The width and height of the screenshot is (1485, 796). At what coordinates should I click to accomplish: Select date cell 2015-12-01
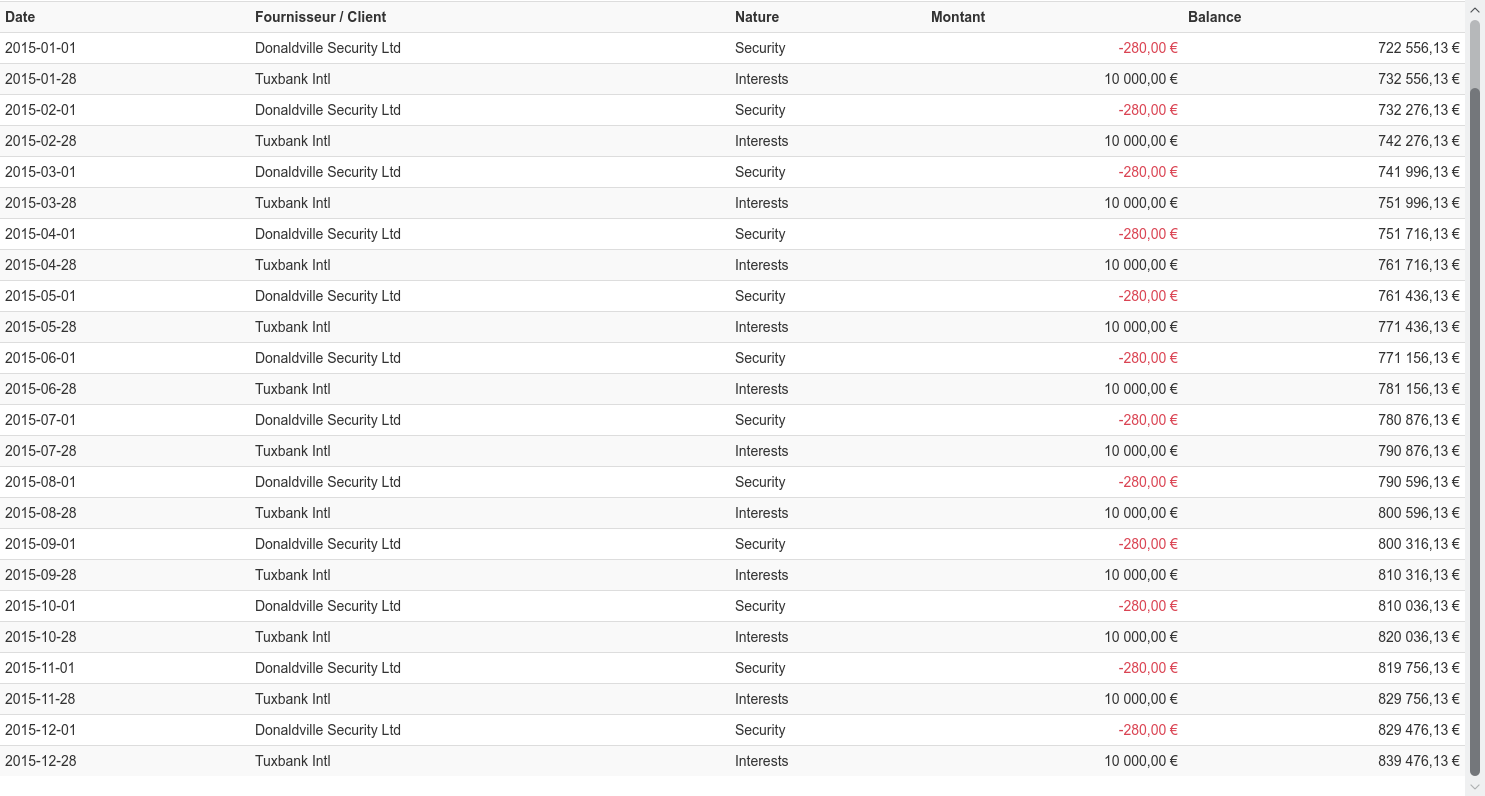(40, 730)
